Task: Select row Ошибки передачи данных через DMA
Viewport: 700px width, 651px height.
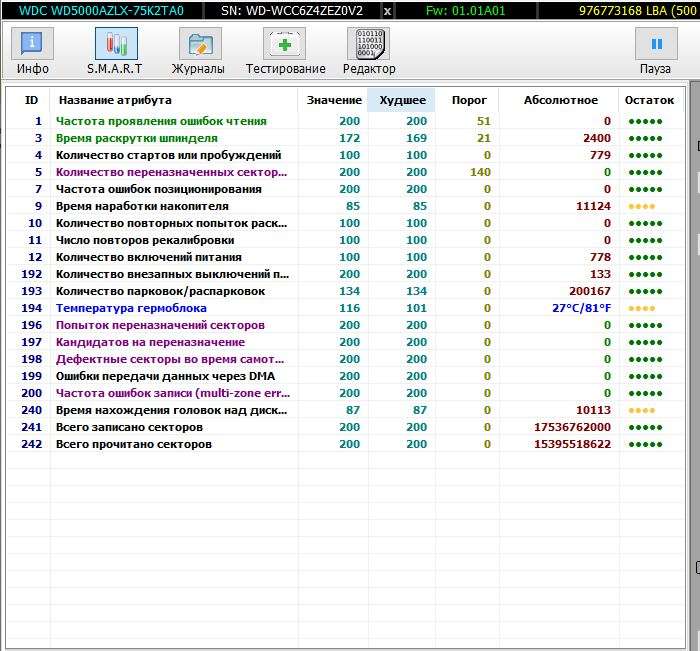Action: (345, 376)
